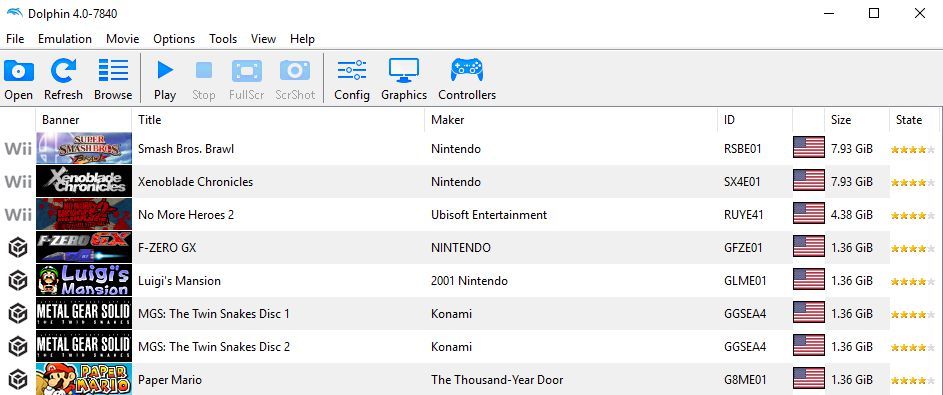Select the F-ZERO GX title text
Image resolution: width=943 pixels, height=395 pixels.
(167, 248)
